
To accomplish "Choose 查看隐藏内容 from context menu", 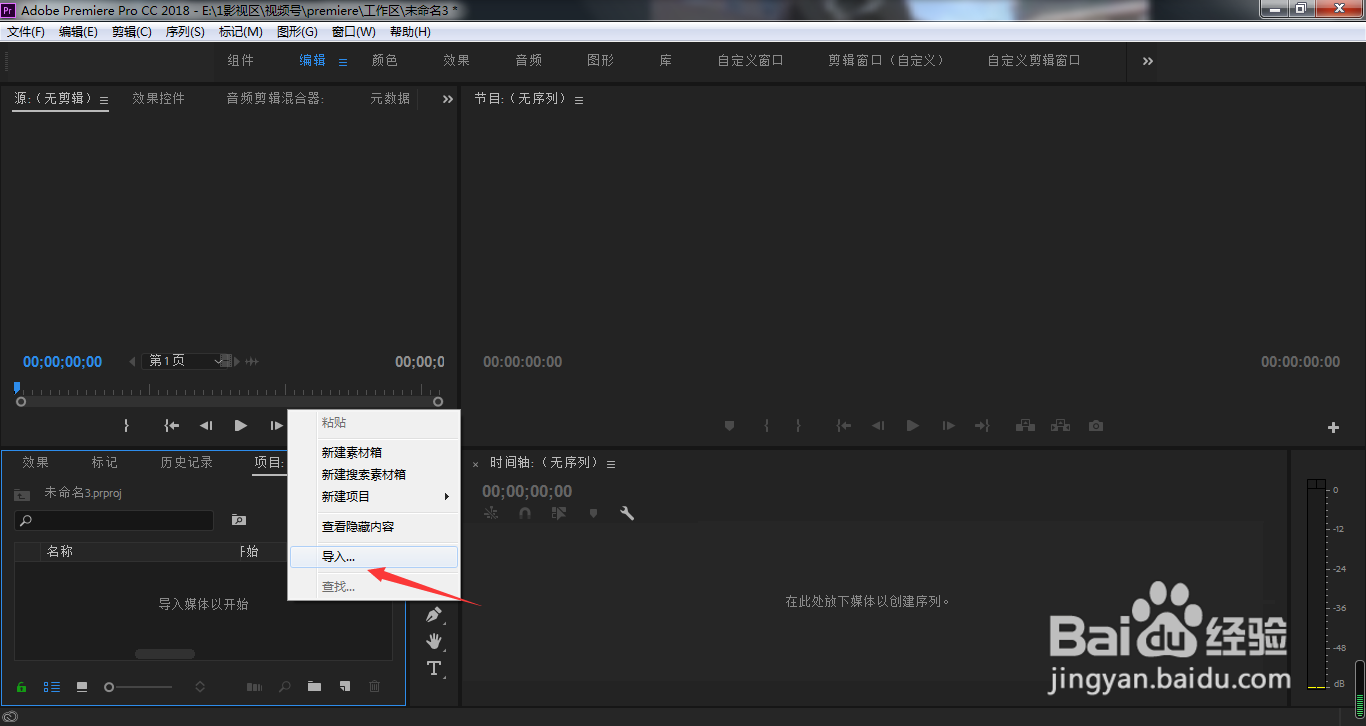I will 374,526.
